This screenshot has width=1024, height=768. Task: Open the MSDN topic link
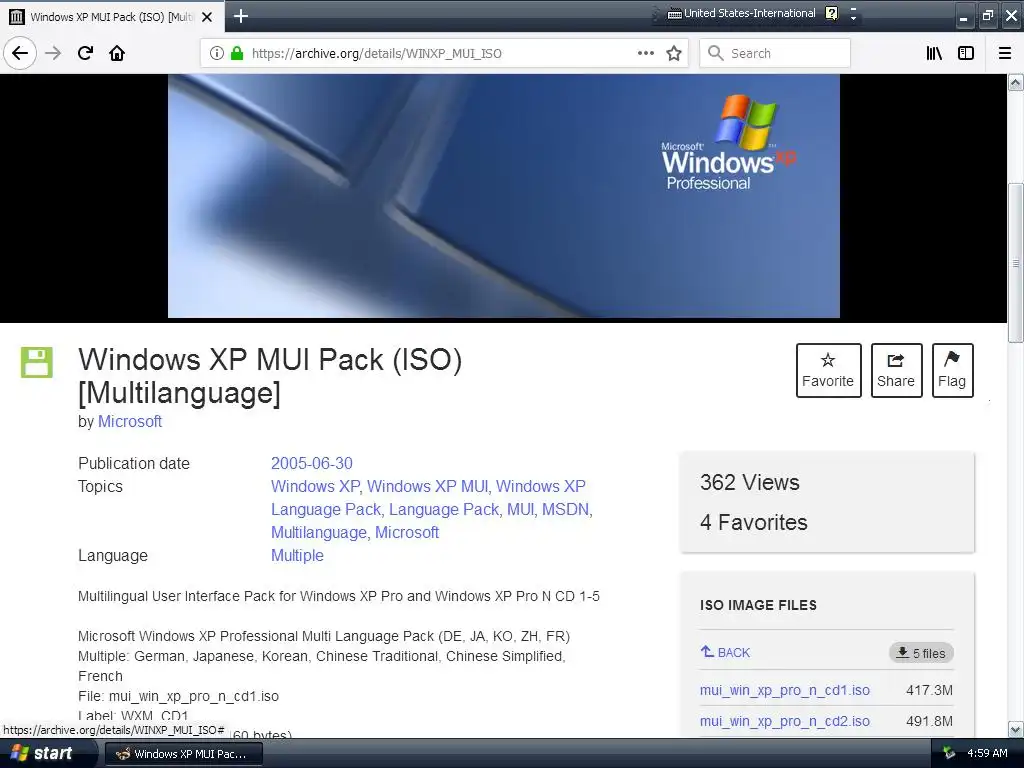[566, 509]
